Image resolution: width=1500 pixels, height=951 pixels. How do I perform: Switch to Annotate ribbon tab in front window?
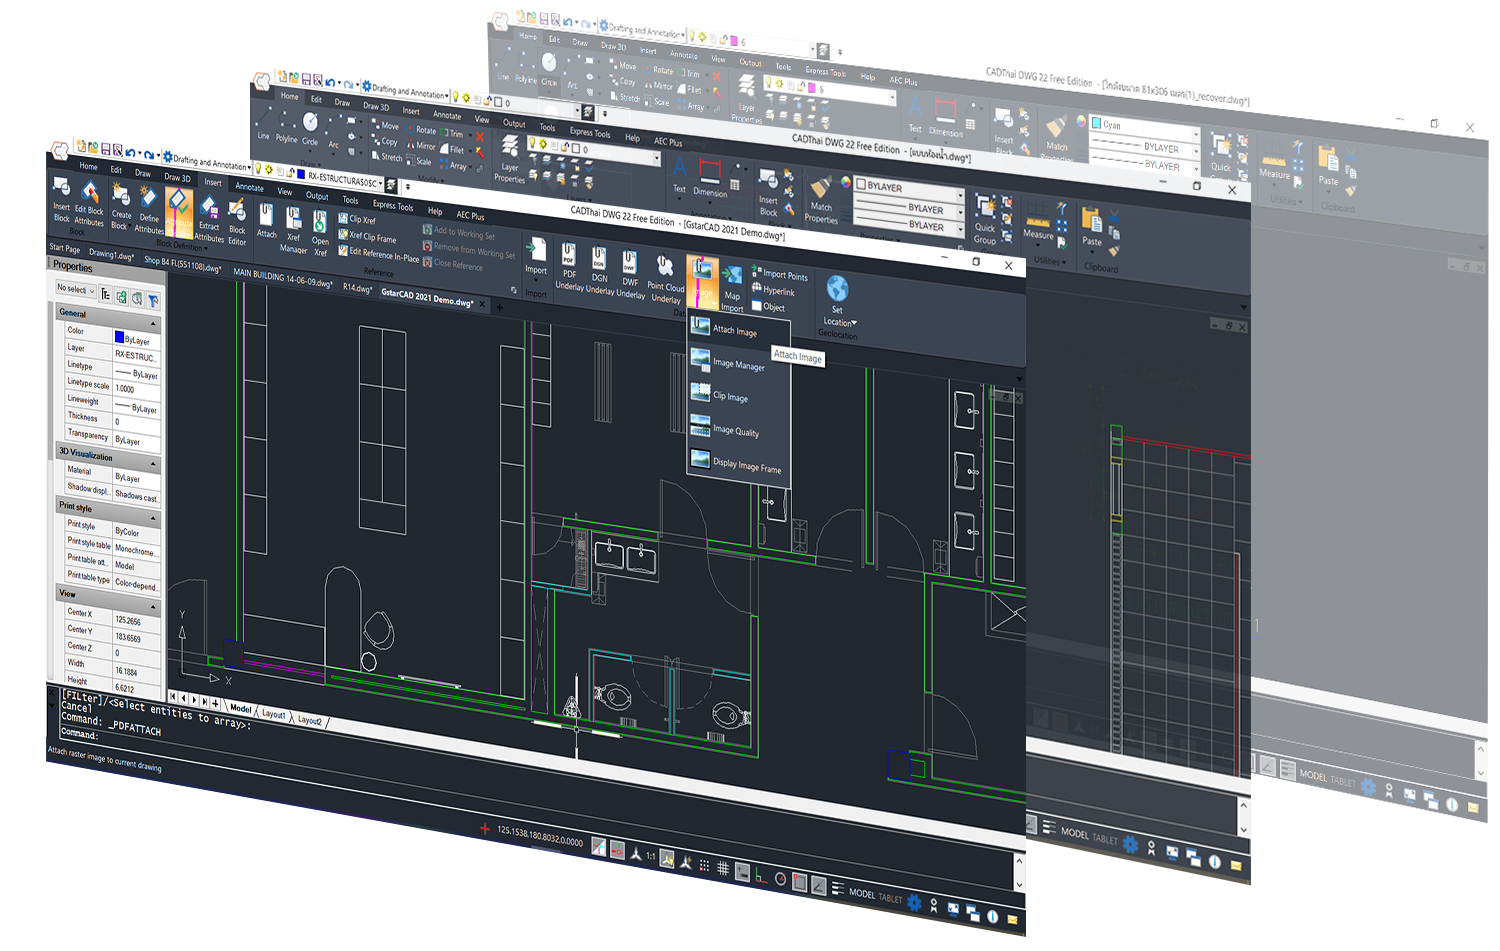[249, 187]
